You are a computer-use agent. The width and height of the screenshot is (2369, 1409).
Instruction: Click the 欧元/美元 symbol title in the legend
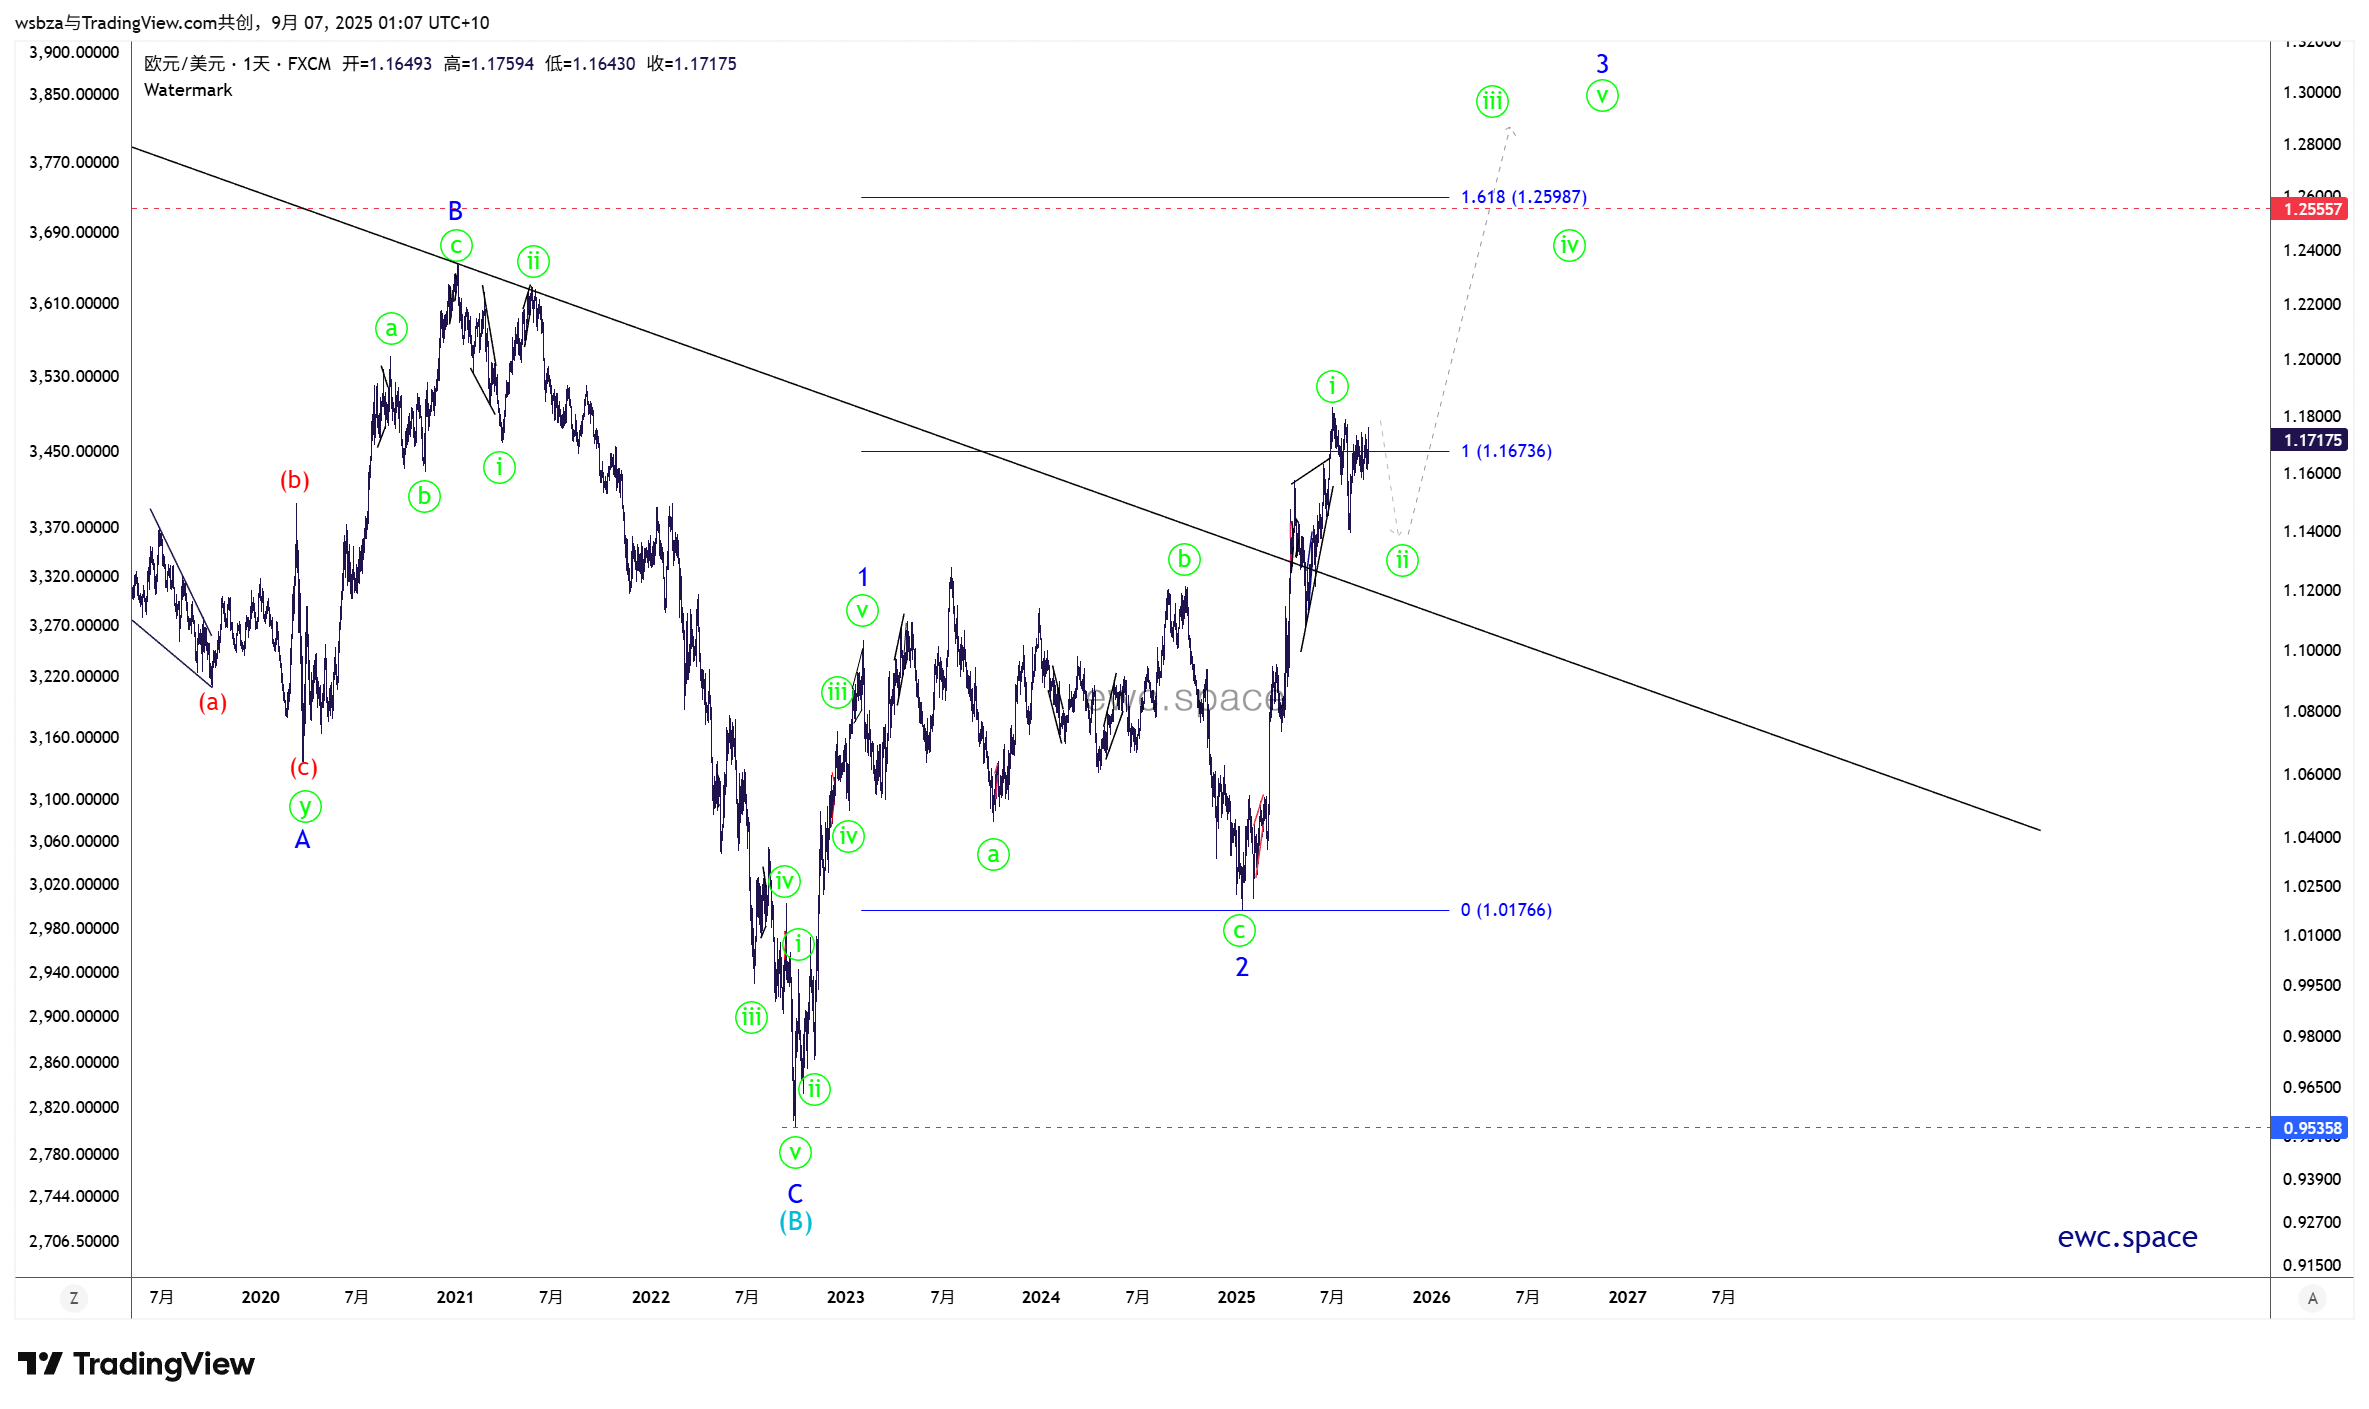pyautogui.click(x=185, y=64)
